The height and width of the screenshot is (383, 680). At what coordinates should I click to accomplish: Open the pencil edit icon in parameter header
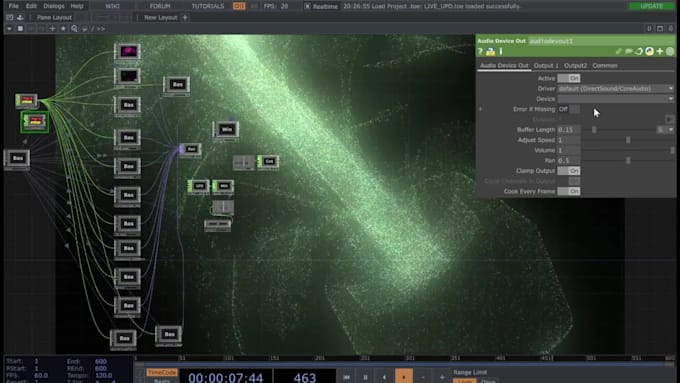click(619, 51)
